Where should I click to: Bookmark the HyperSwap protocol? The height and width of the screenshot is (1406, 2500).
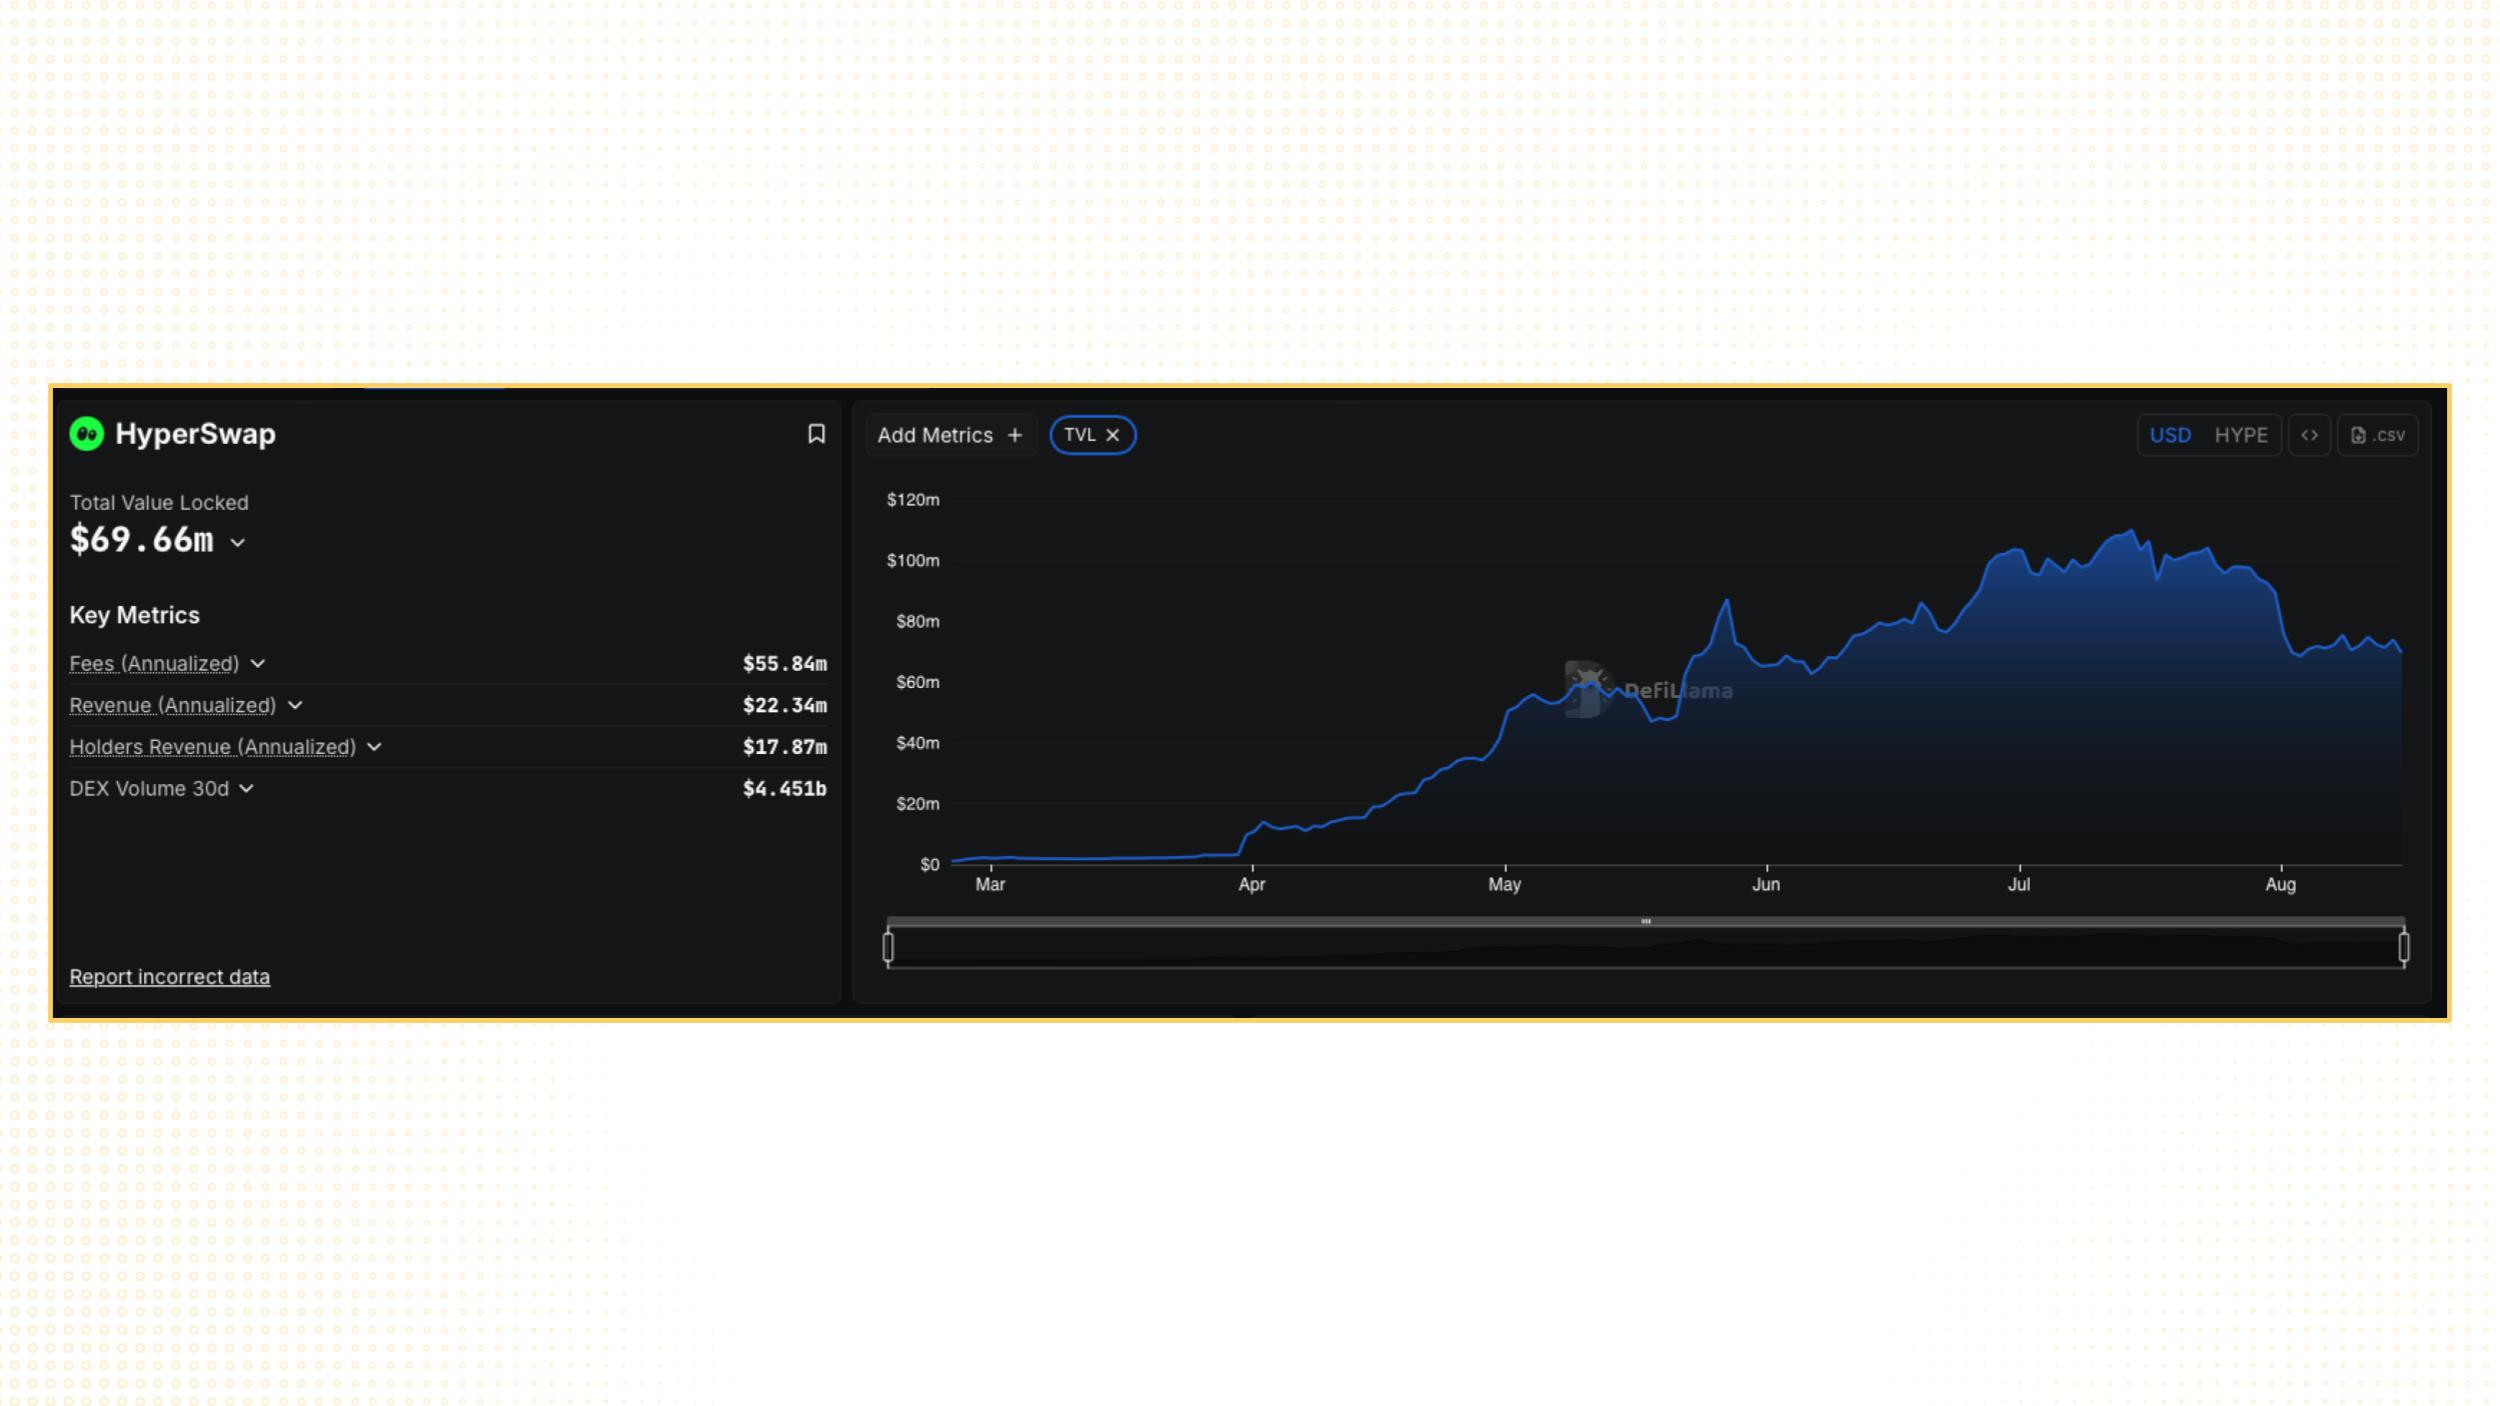pos(816,434)
